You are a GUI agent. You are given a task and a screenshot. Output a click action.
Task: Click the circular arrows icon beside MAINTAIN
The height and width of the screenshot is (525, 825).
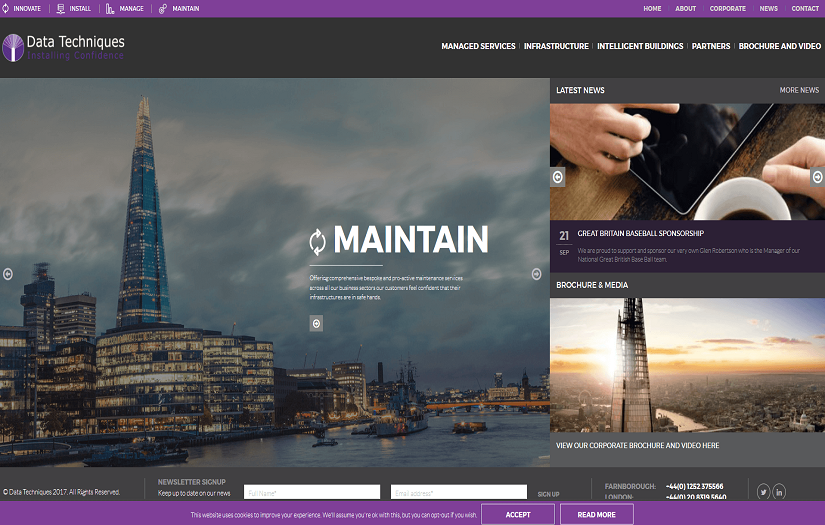pos(317,241)
